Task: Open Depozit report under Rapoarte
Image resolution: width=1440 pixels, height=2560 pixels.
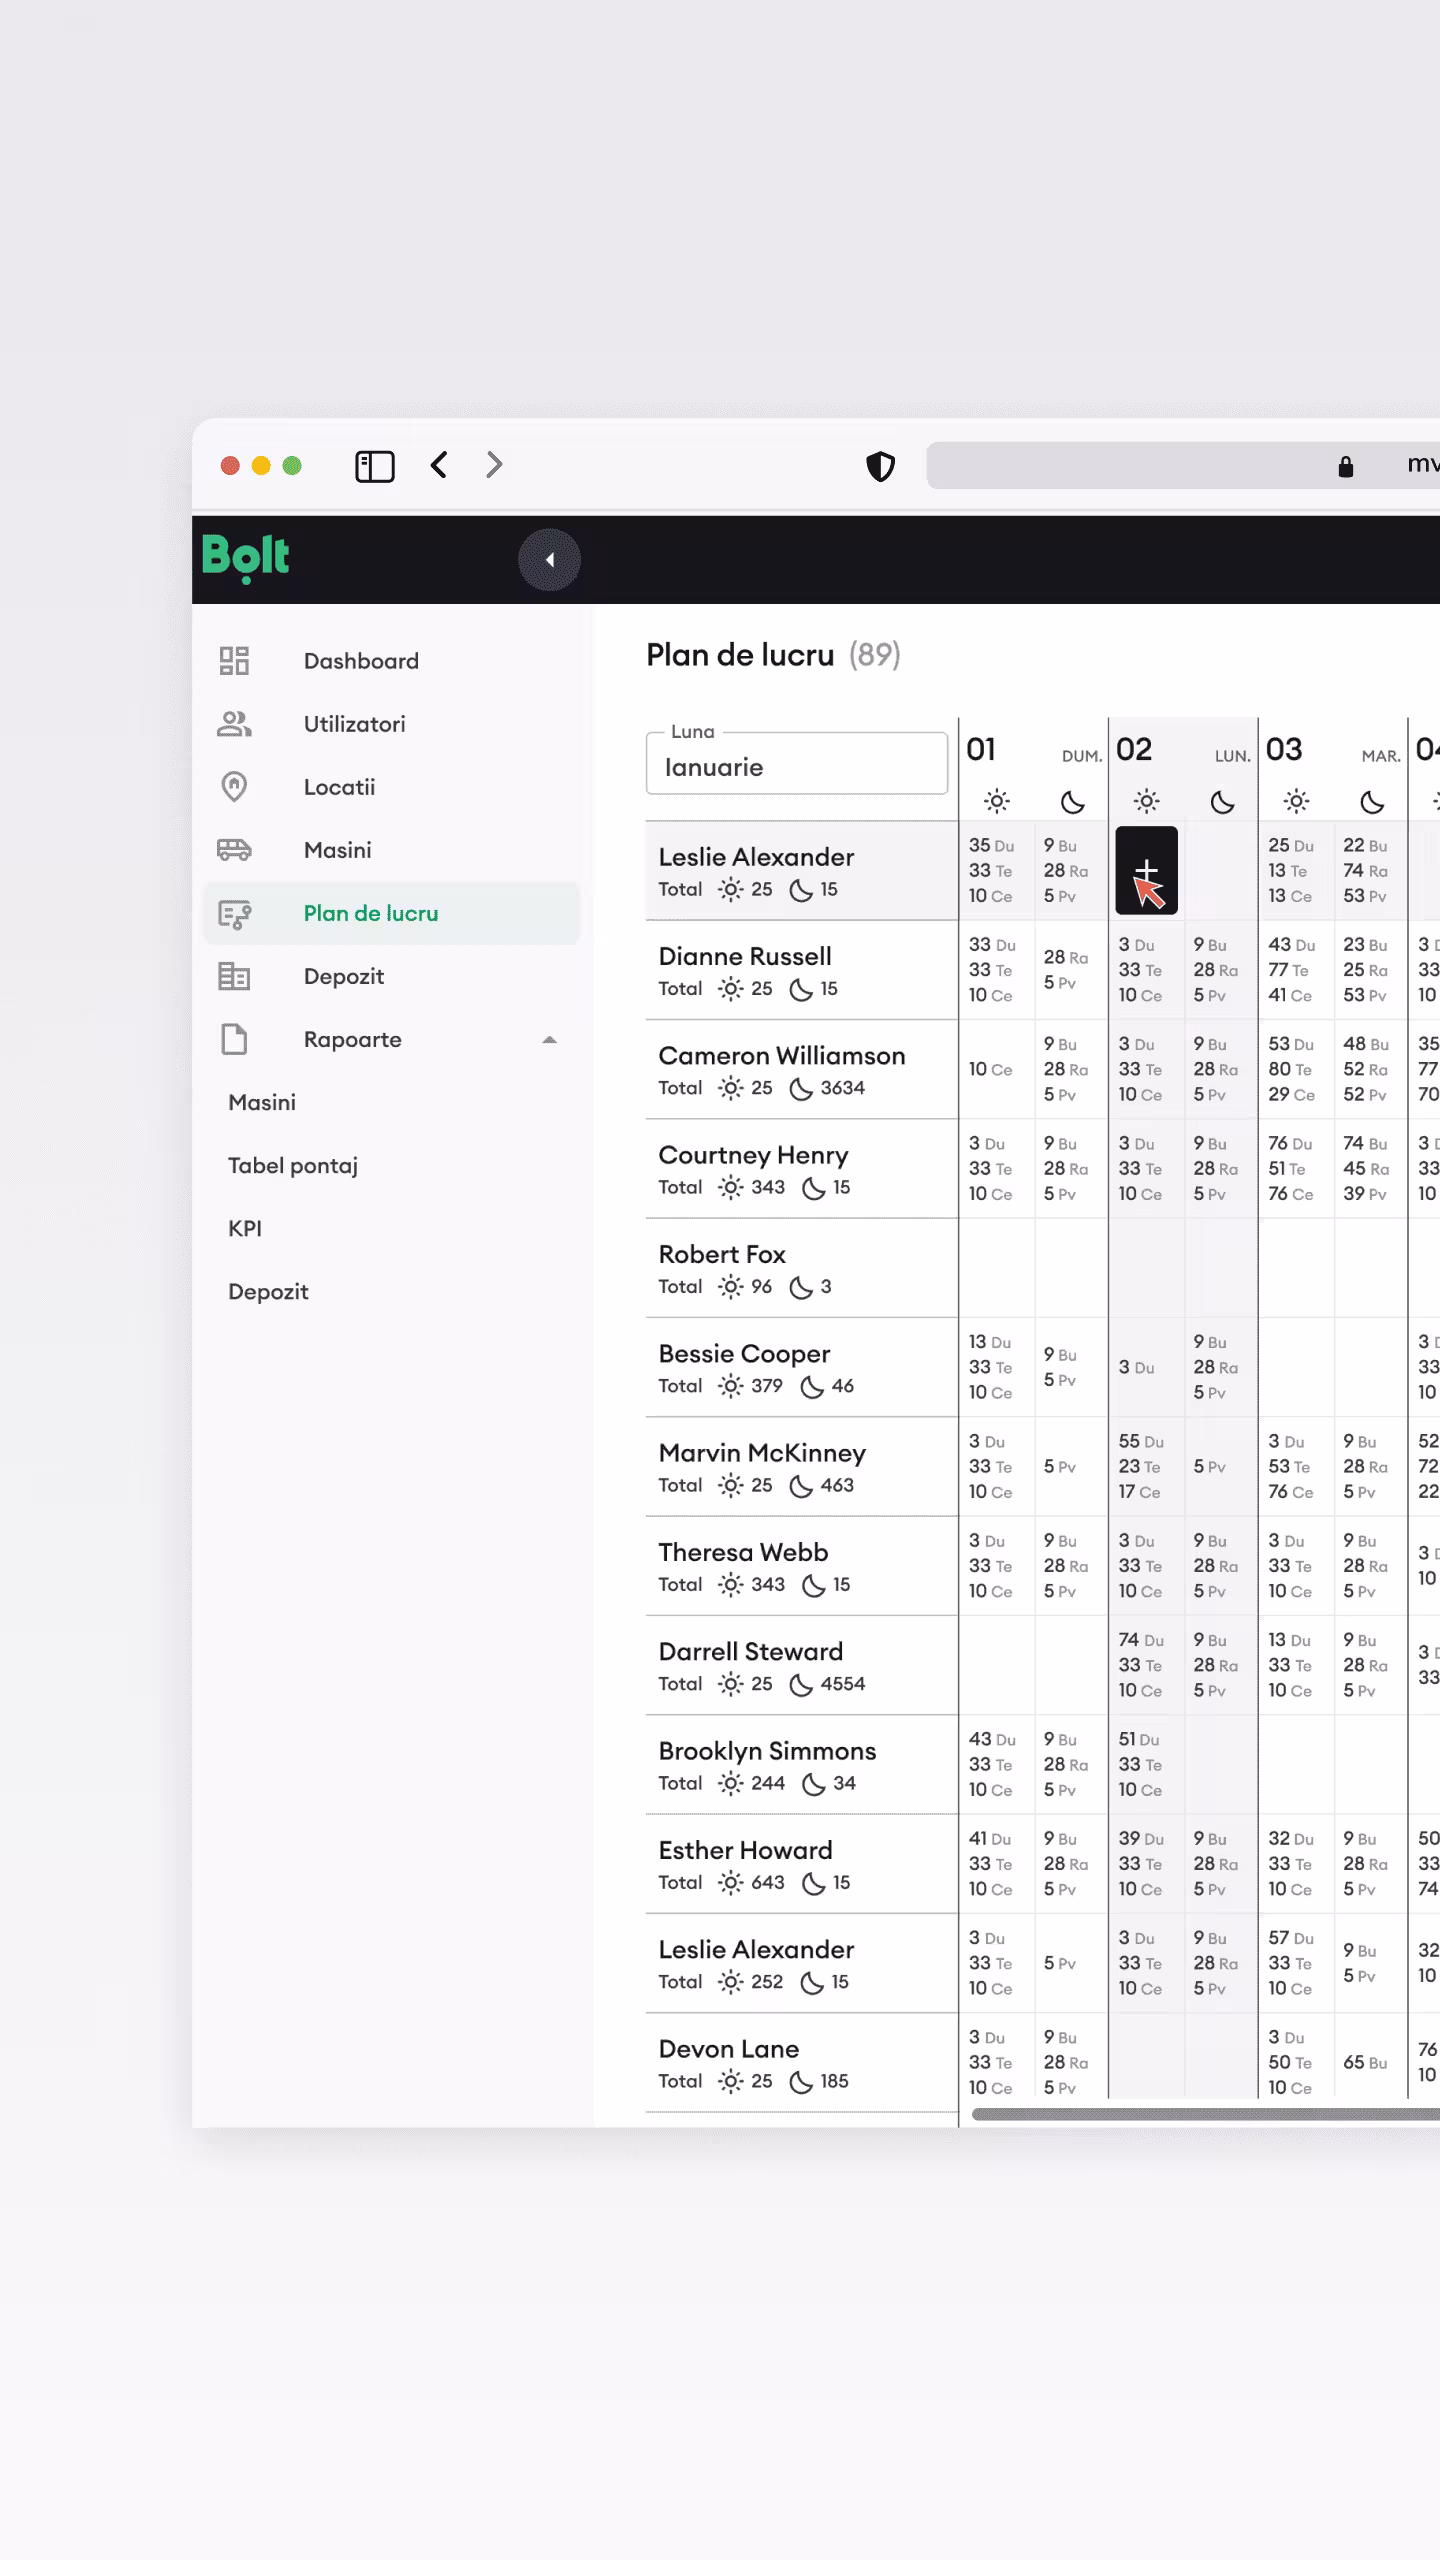Action: tap(268, 1292)
